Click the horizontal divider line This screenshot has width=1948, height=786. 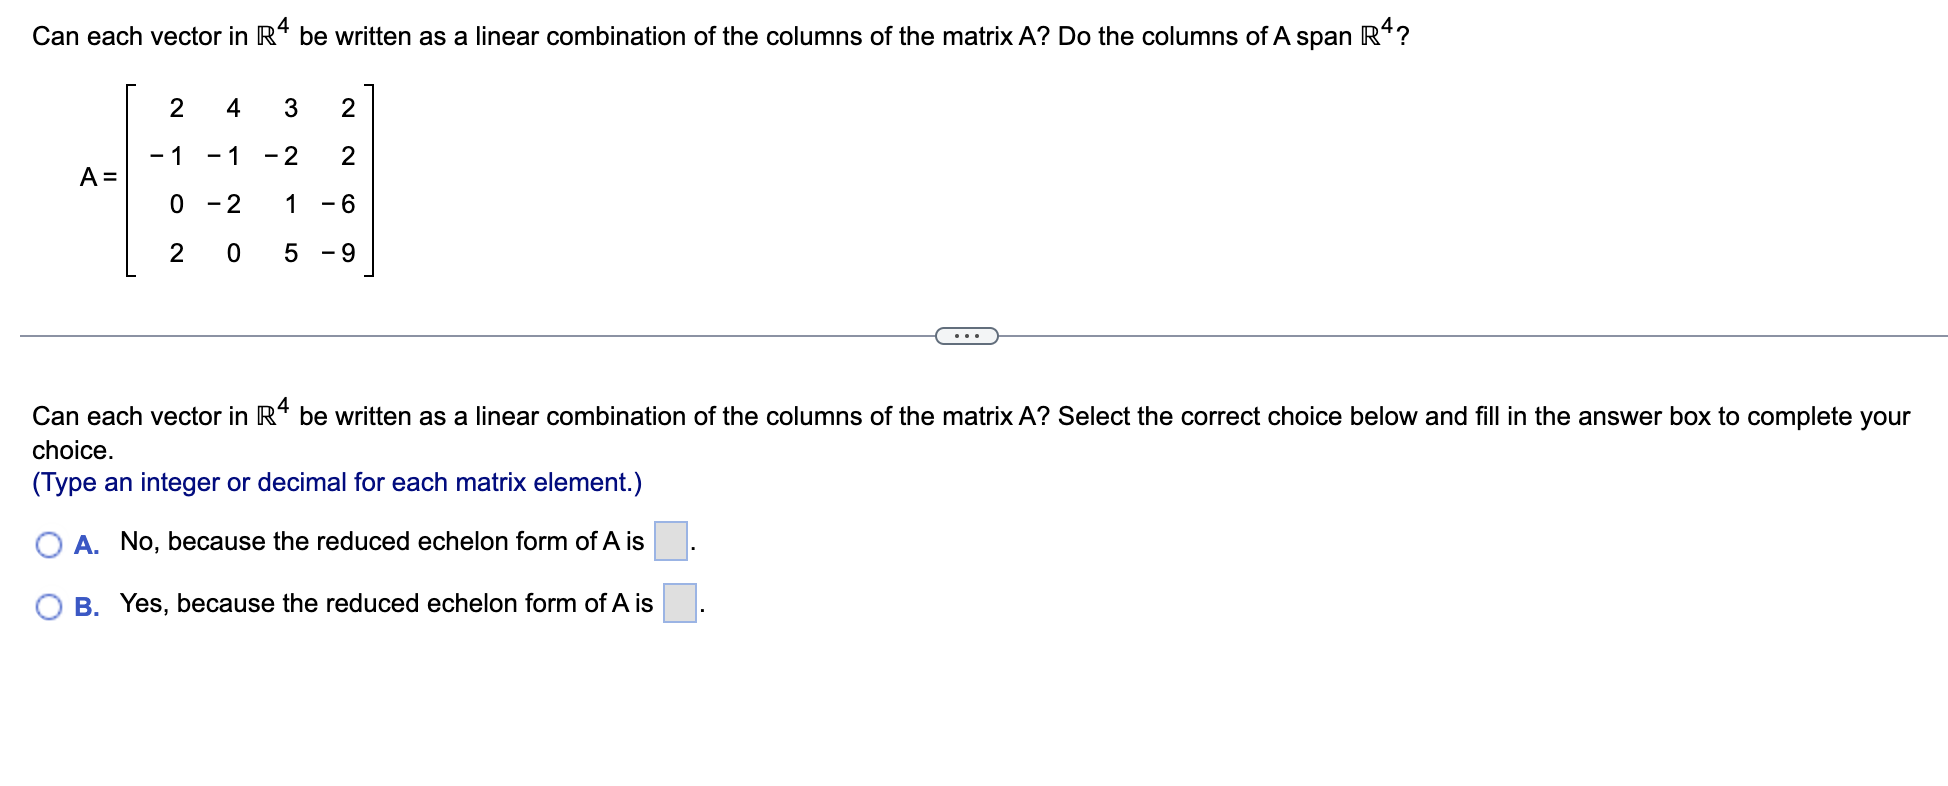point(450,335)
